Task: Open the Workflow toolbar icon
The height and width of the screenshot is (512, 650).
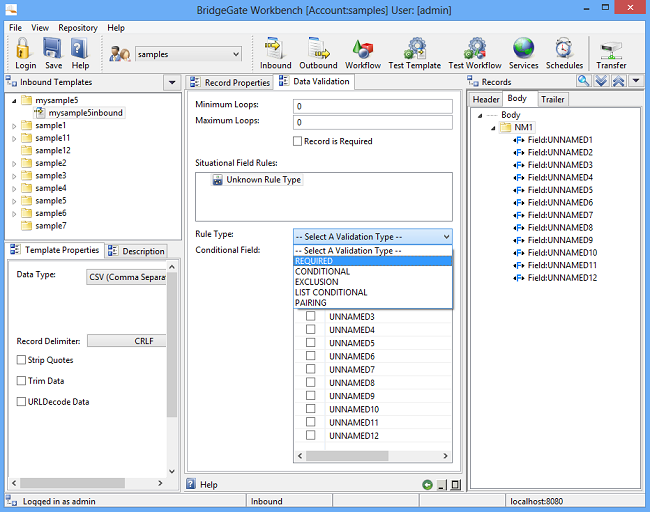Action: point(363,49)
